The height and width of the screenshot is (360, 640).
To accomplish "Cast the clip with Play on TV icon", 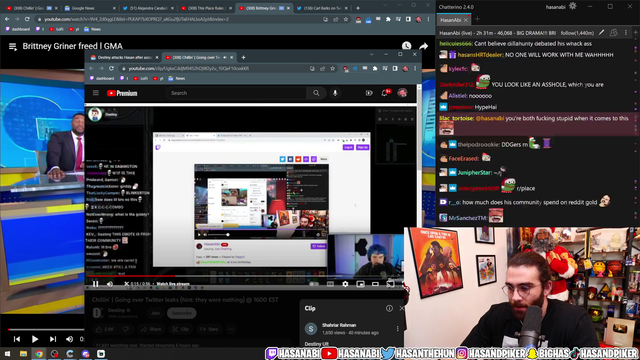I will 390,284.
